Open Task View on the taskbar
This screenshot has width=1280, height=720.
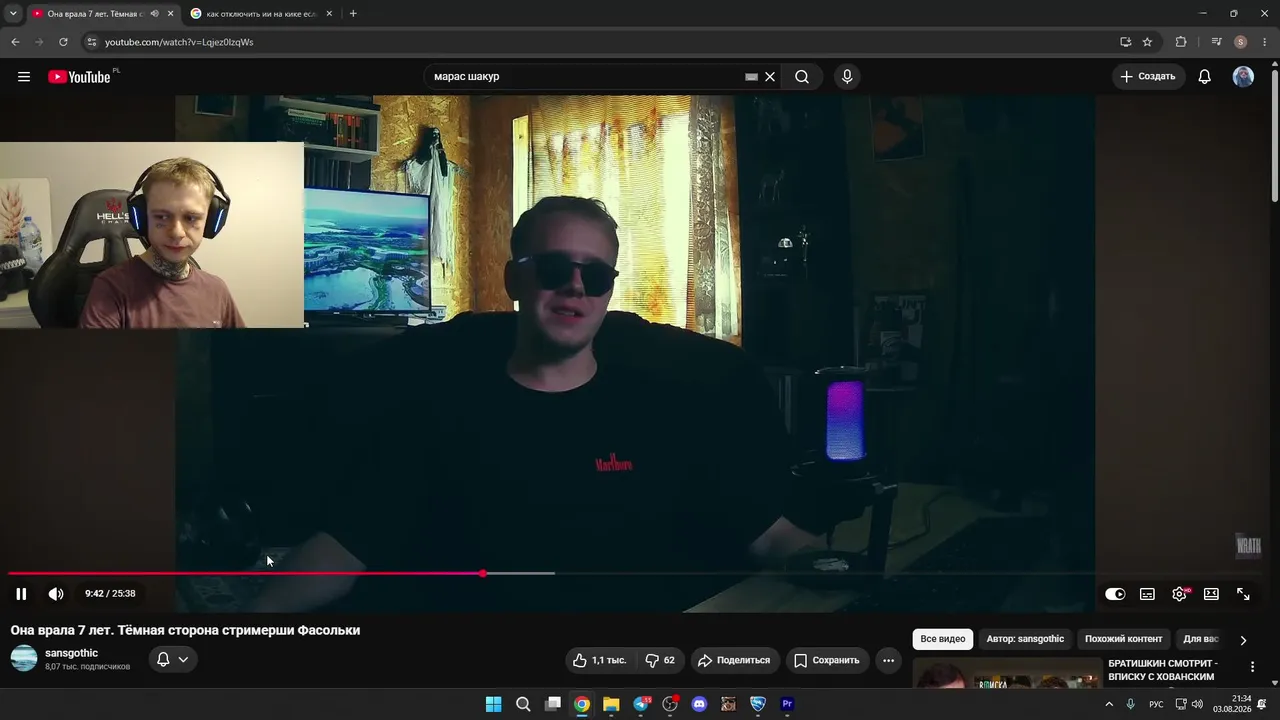(552, 704)
